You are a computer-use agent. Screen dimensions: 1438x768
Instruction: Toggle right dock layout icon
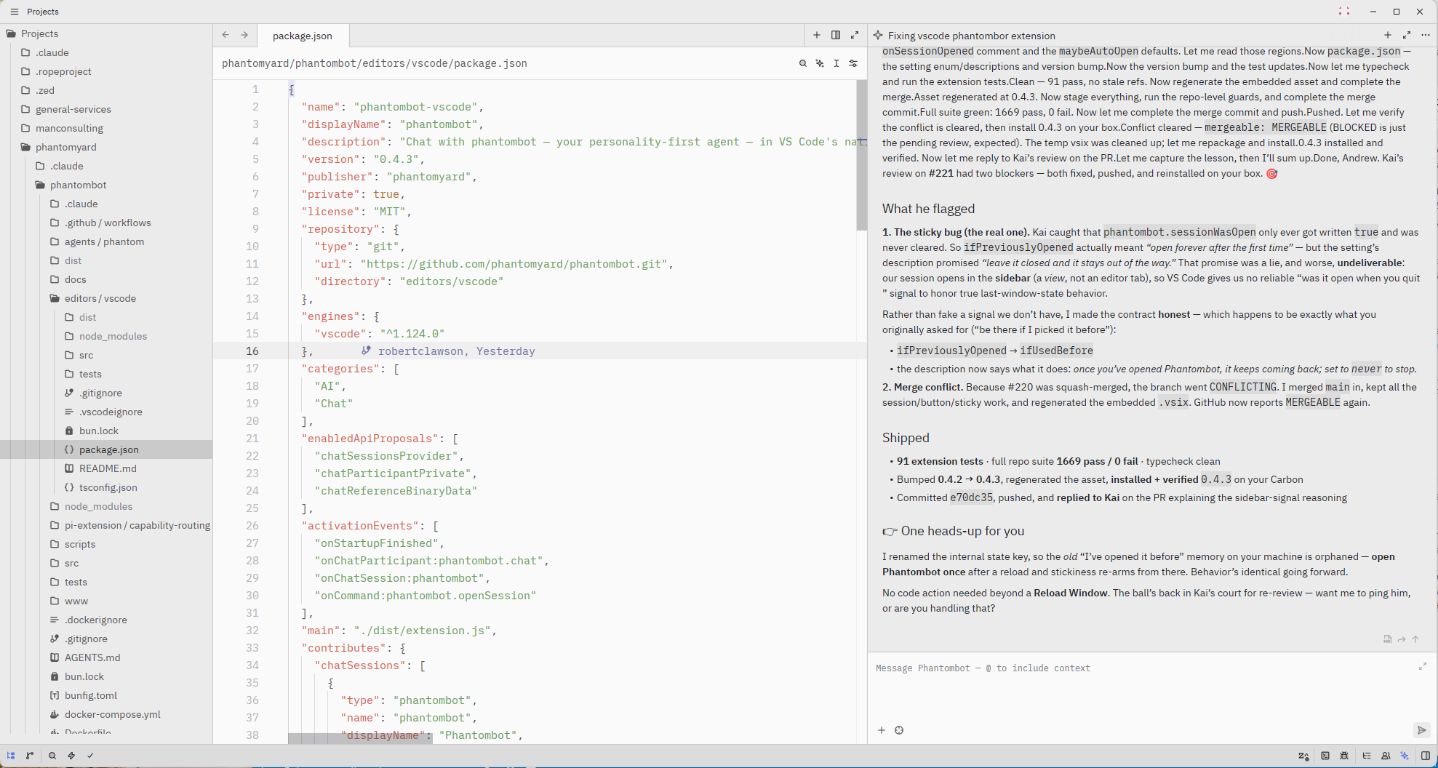(1425, 756)
